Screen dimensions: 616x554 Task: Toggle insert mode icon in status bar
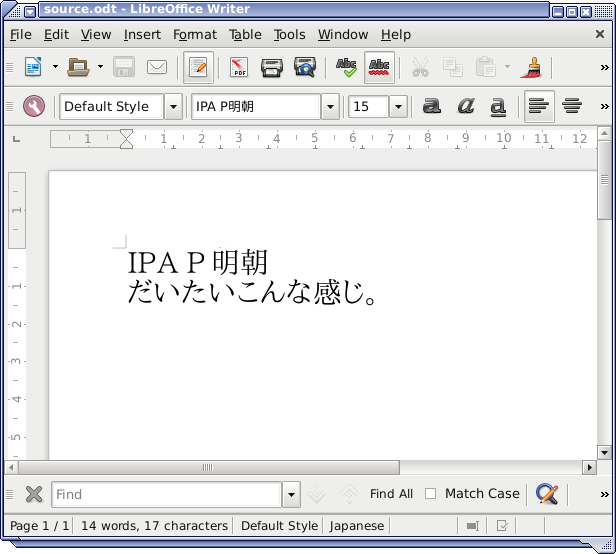click(473, 526)
